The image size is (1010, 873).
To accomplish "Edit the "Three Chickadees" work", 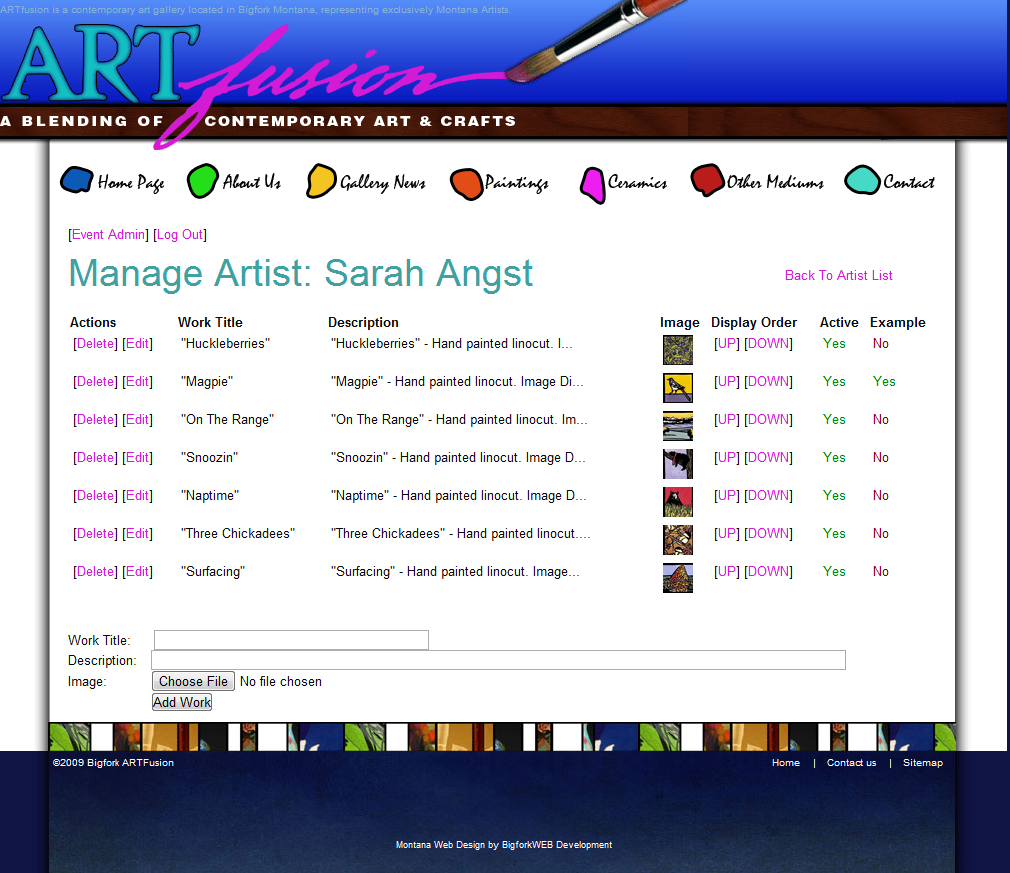I will (137, 534).
